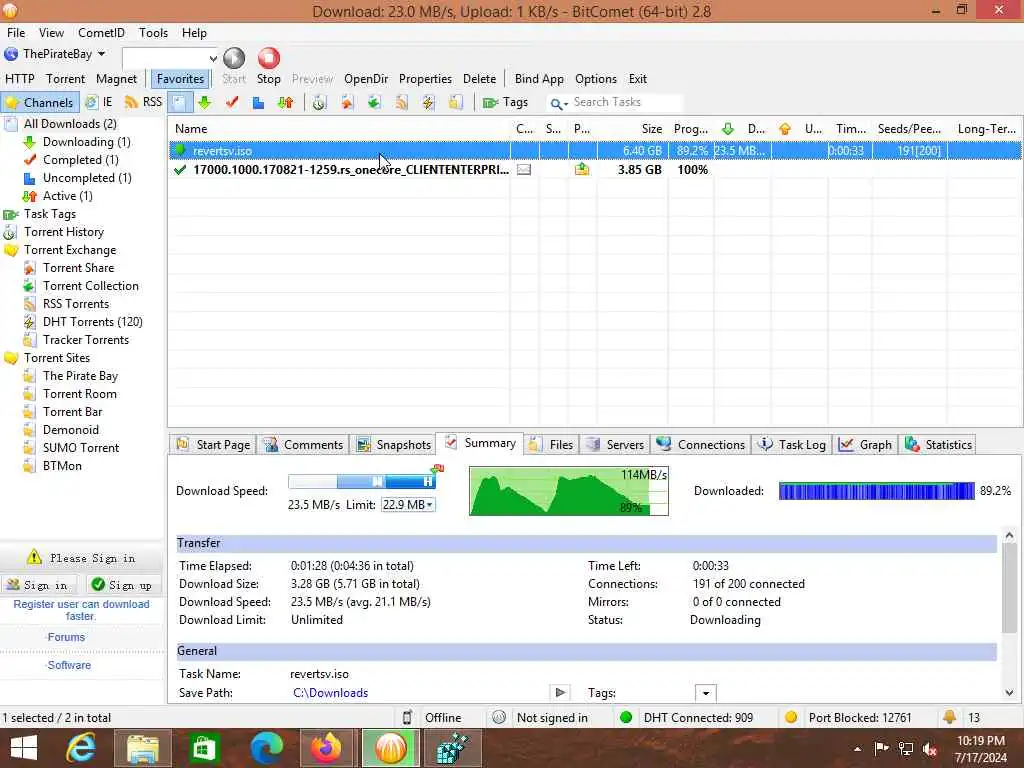Open the Start Page tab
Image resolution: width=1024 pixels, height=768 pixels.
click(x=213, y=445)
